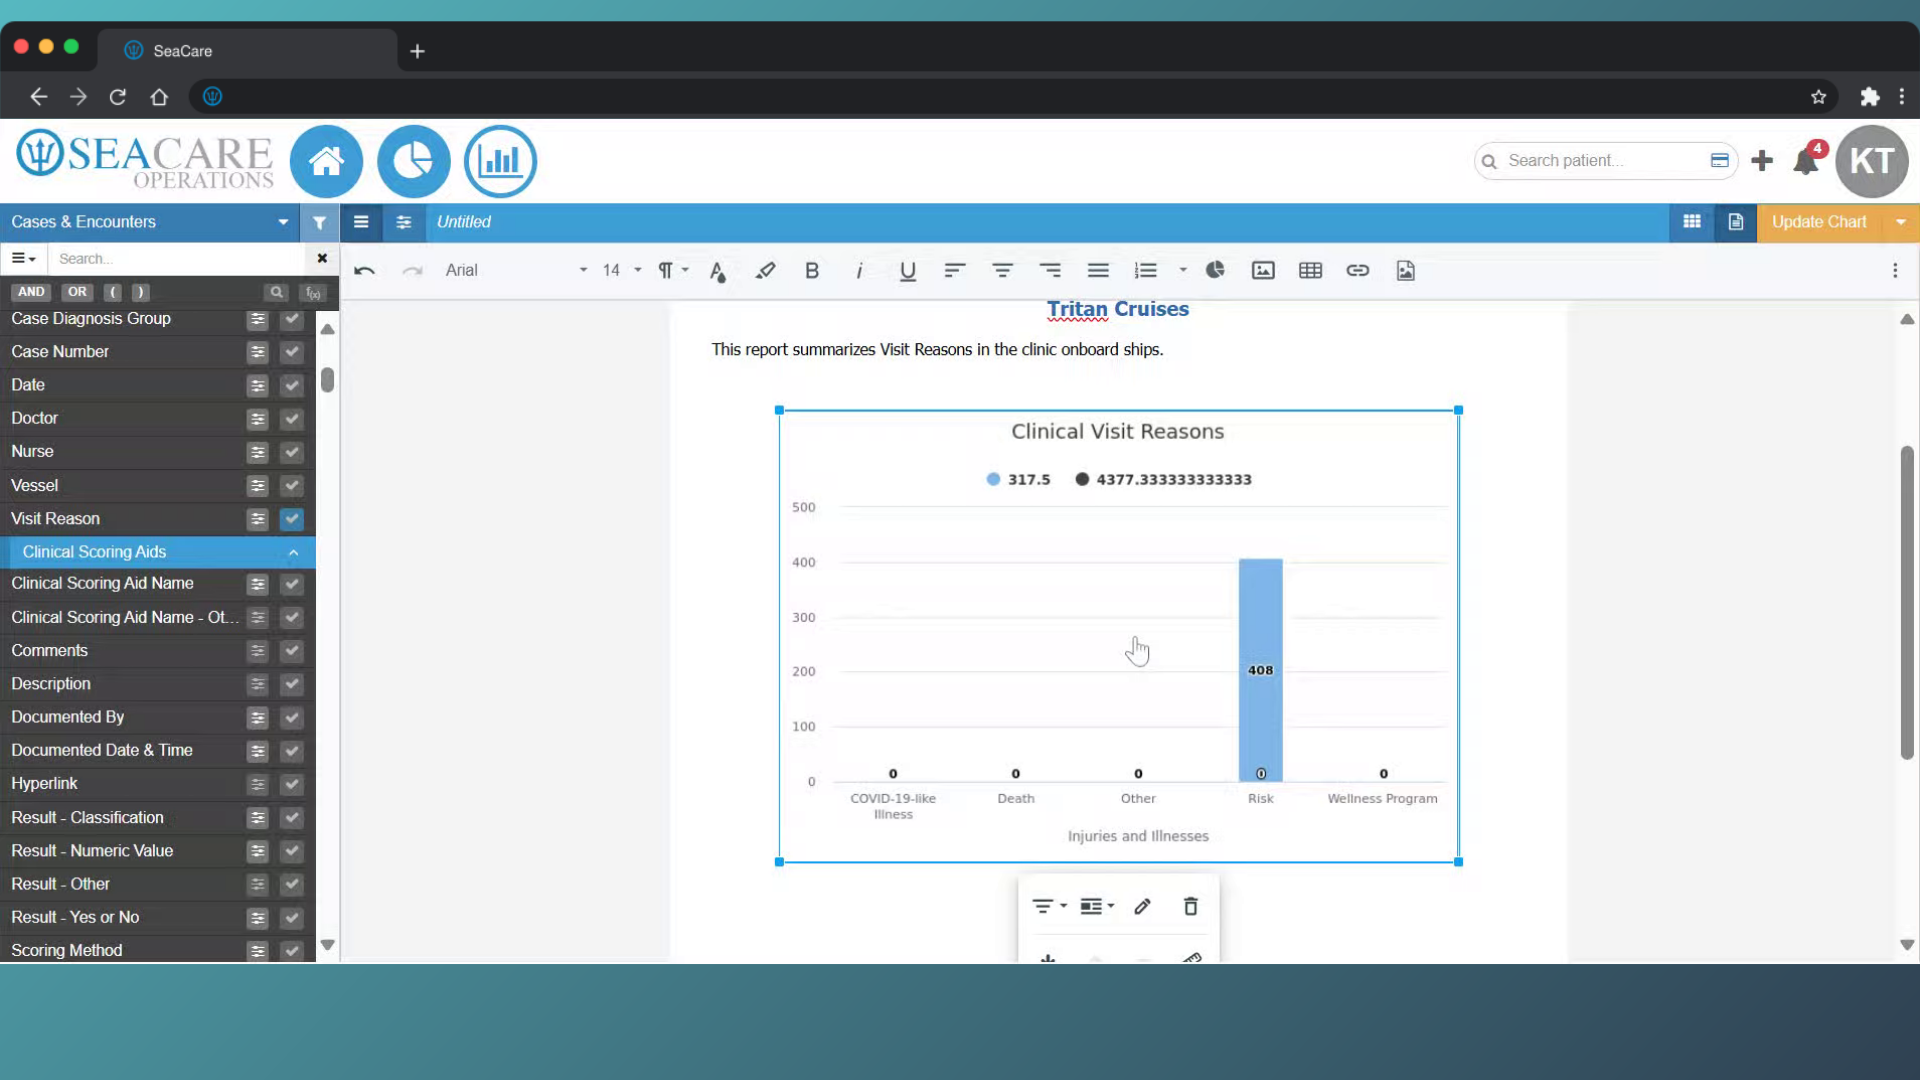1920x1080 pixels.
Task: Switch to document view icon
Action: 1736,222
